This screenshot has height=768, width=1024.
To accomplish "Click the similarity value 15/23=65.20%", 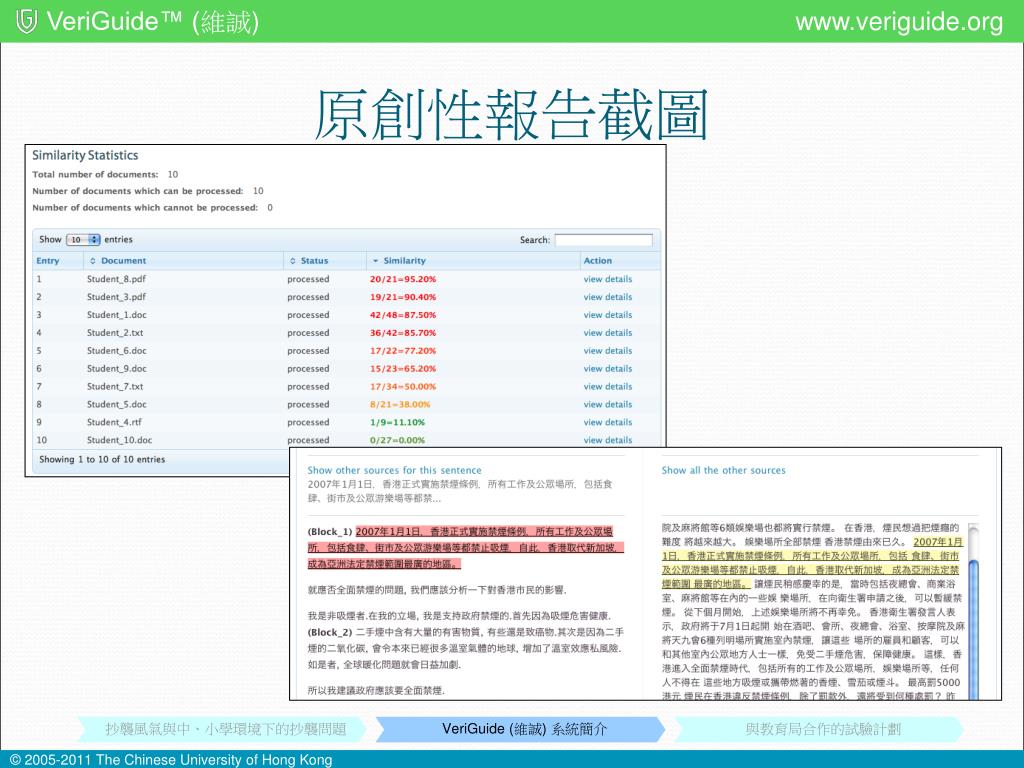I will click(403, 368).
